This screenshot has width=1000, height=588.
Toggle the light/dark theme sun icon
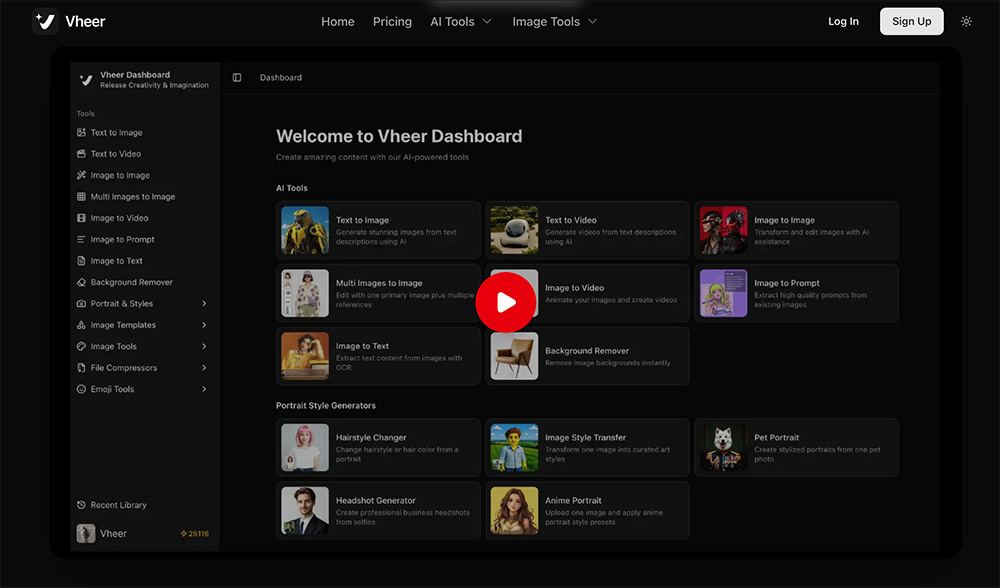[x=966, y=21]
